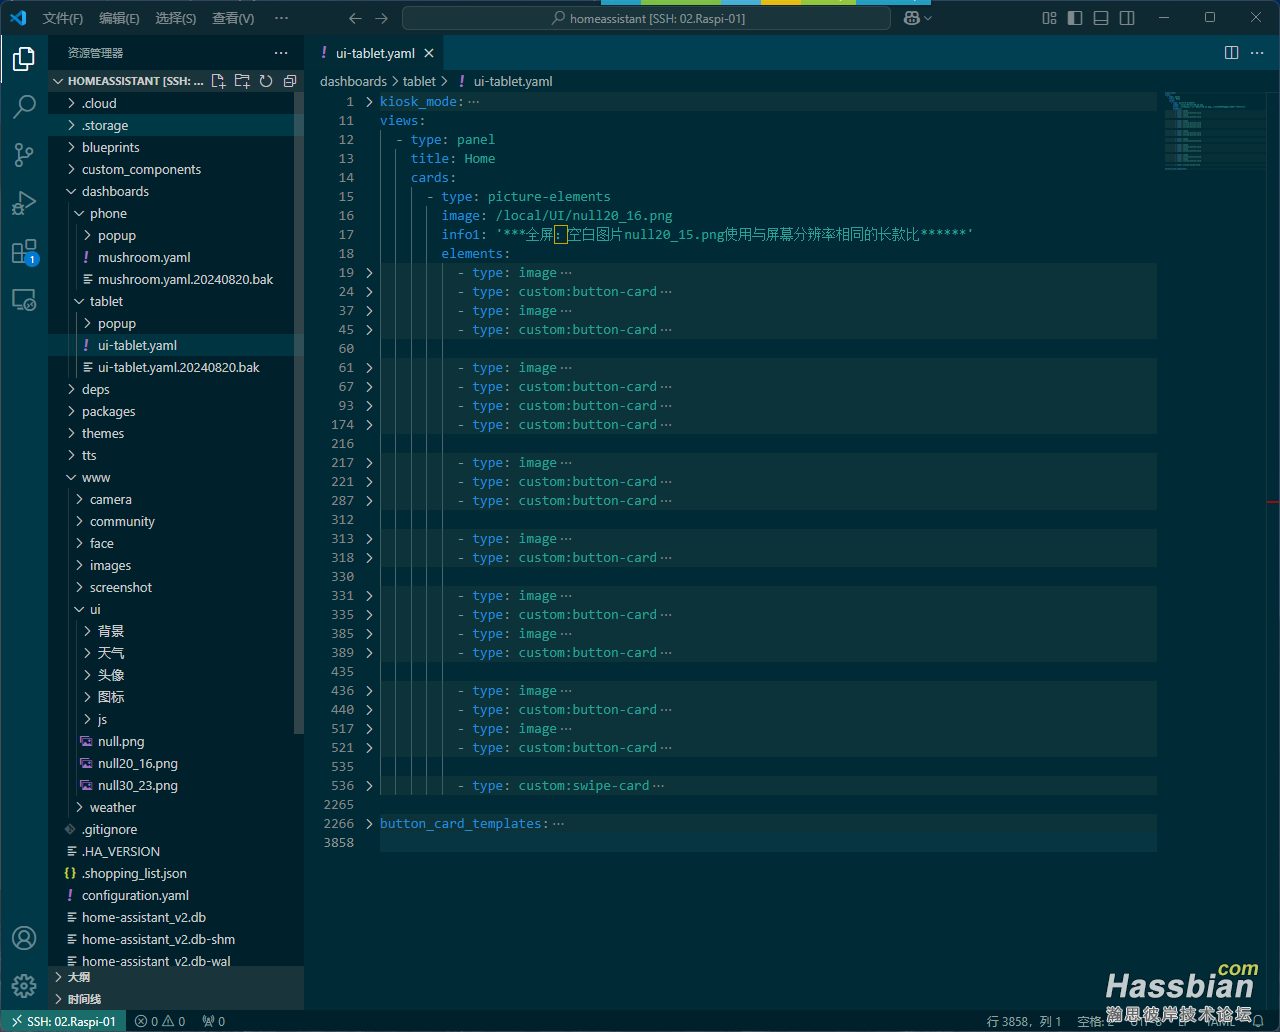Viewport: 1280px width, 1032px height.
Task: Click cursor position 行 3858 status item
Action: (1024, 1021)
